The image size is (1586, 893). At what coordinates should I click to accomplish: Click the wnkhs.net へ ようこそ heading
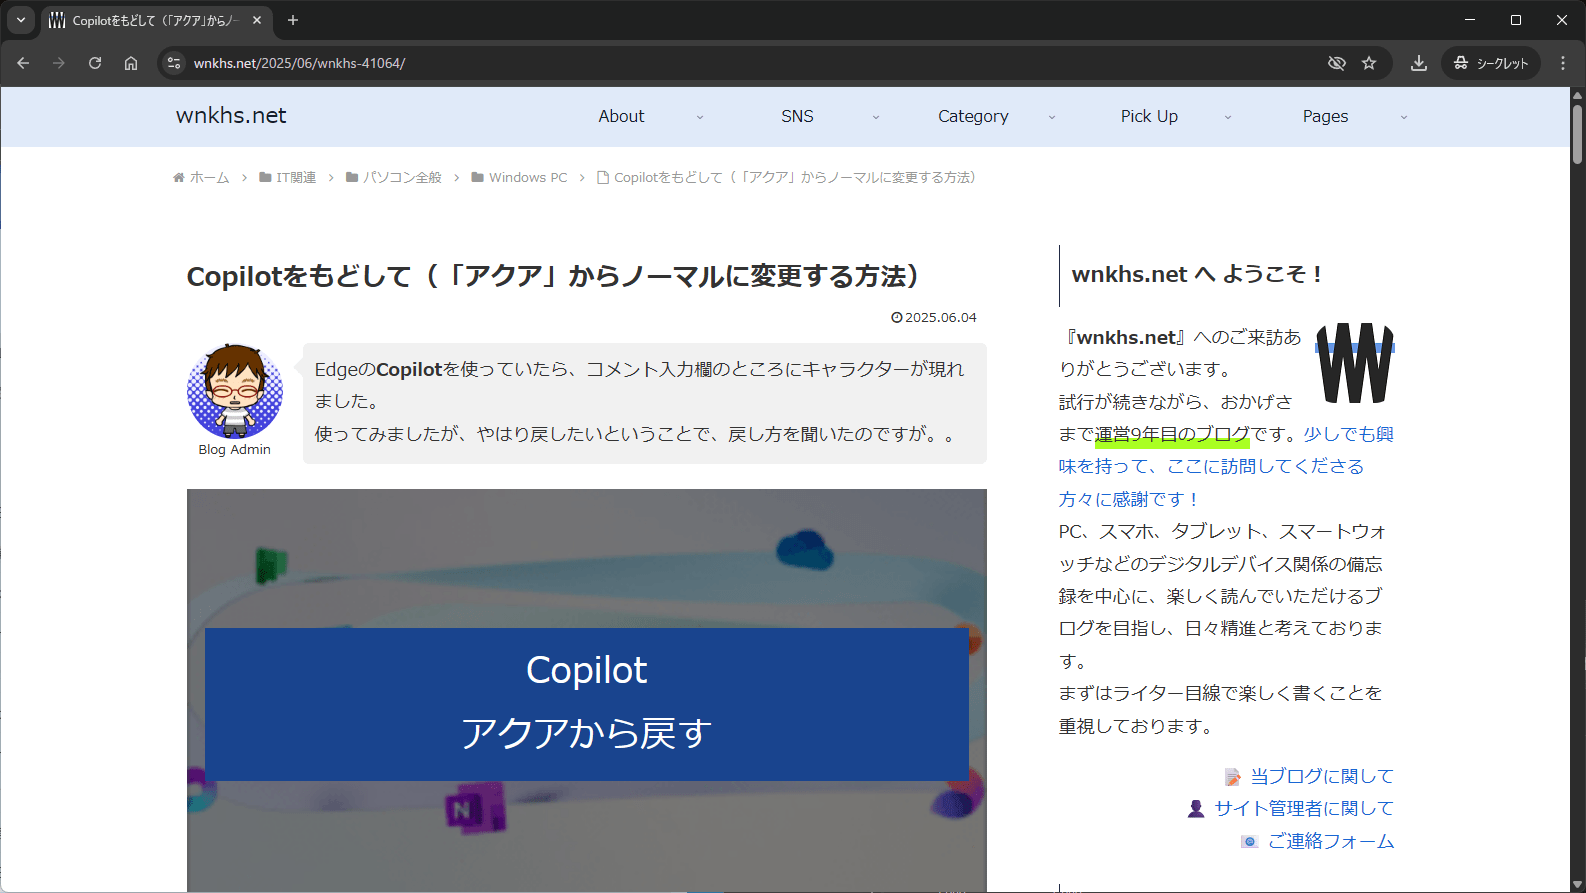(x=1198, y=274)
